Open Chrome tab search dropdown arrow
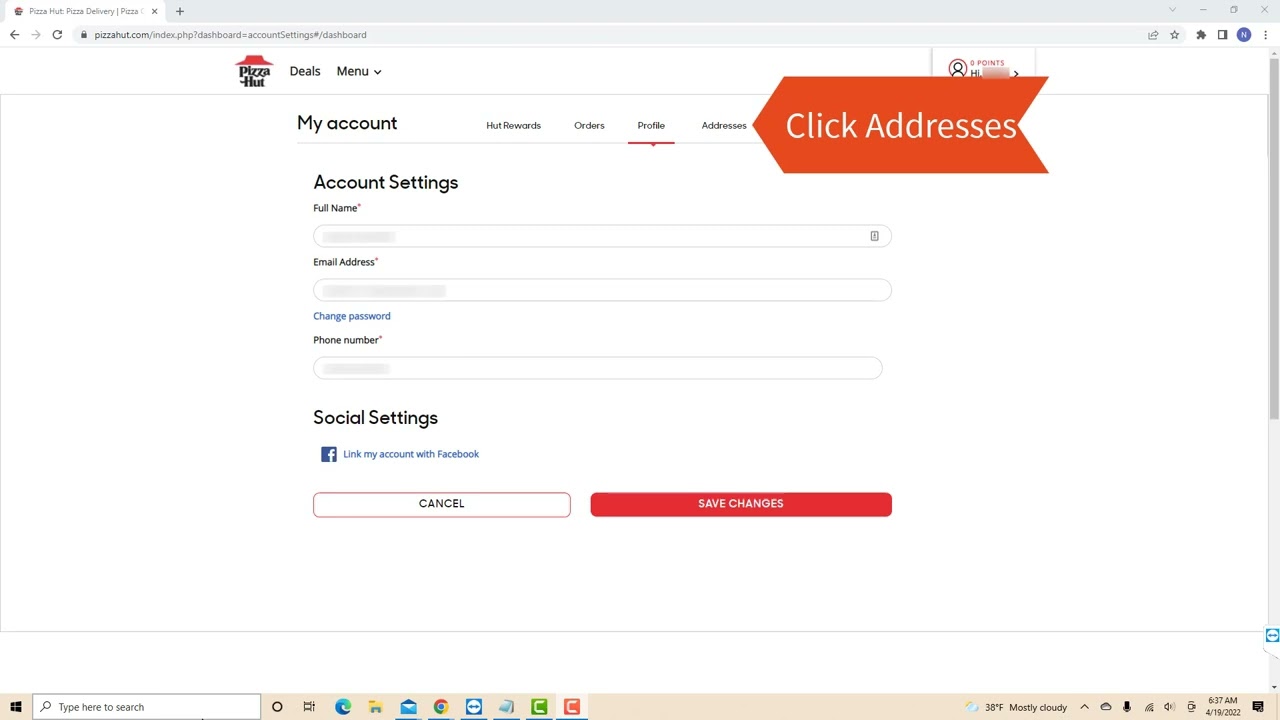The height and width of the screenshot is (720, 1280). pos(1172,10)
